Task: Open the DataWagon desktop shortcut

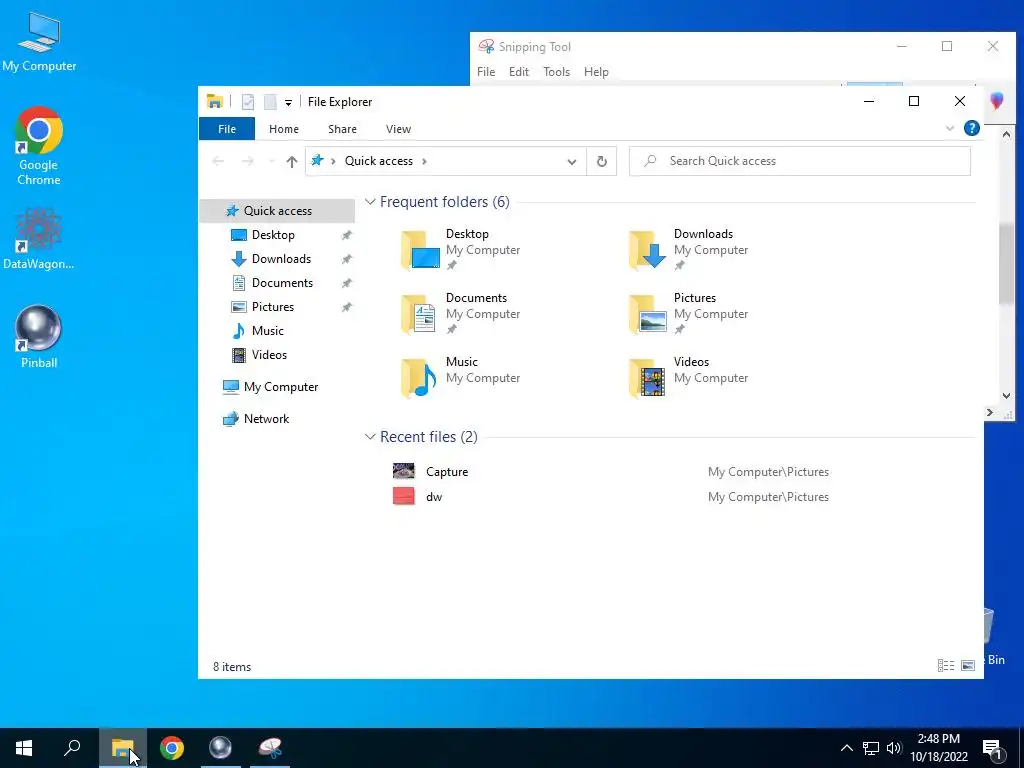Action: [x=39, y=238]
